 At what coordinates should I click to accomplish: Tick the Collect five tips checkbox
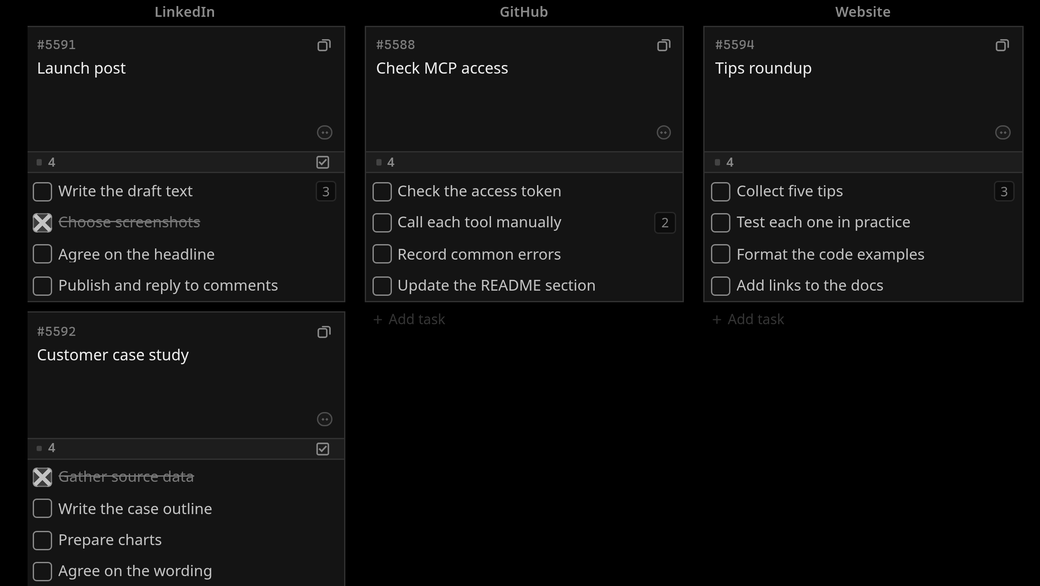720,192
